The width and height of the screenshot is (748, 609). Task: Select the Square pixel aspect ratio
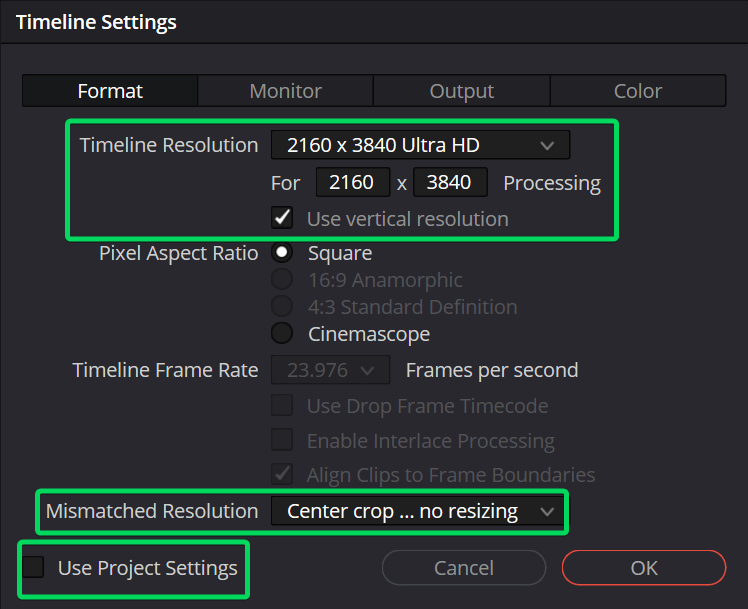[283, 253]
